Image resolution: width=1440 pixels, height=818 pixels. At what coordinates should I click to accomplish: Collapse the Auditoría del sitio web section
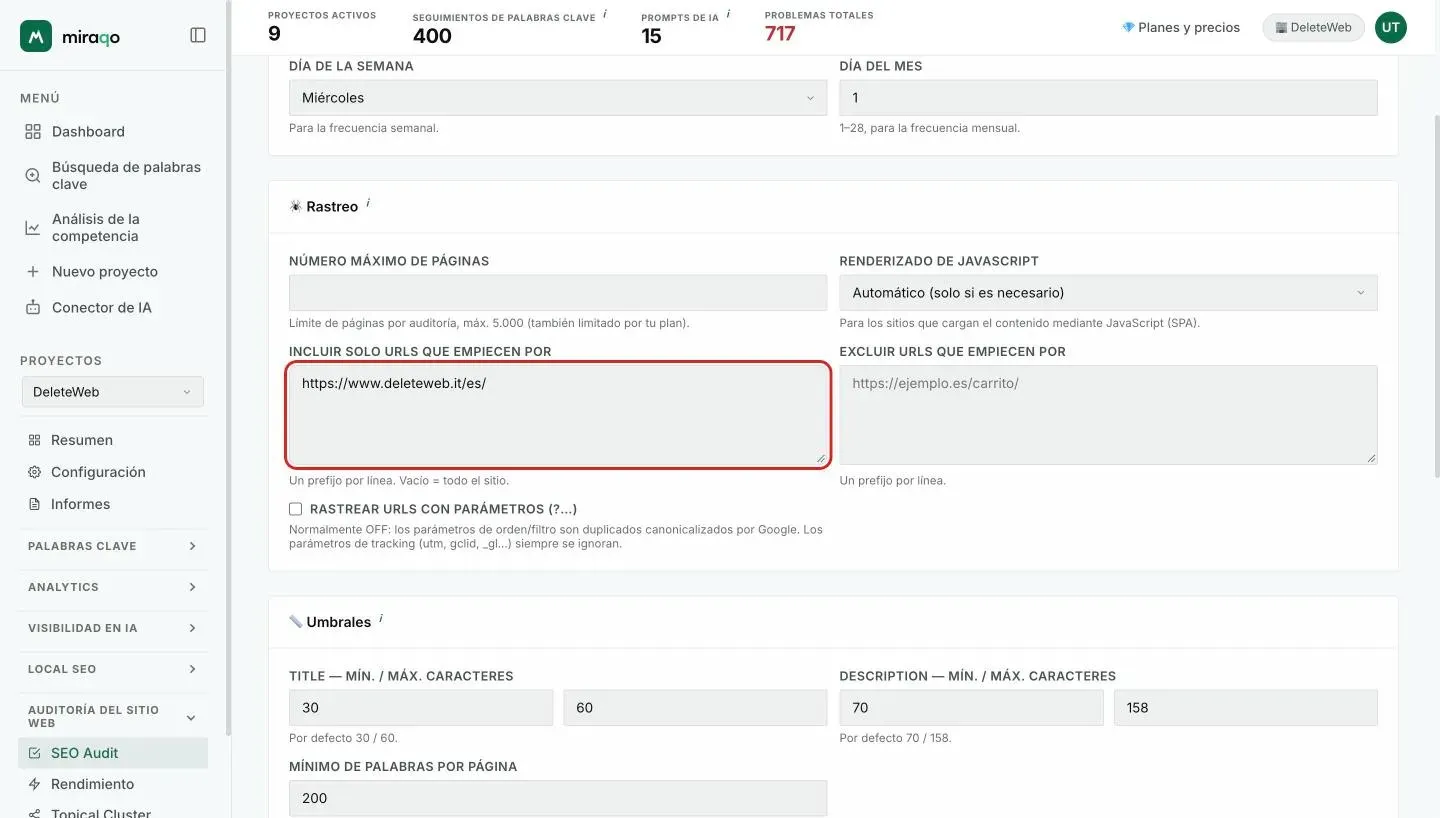(113, 716)
